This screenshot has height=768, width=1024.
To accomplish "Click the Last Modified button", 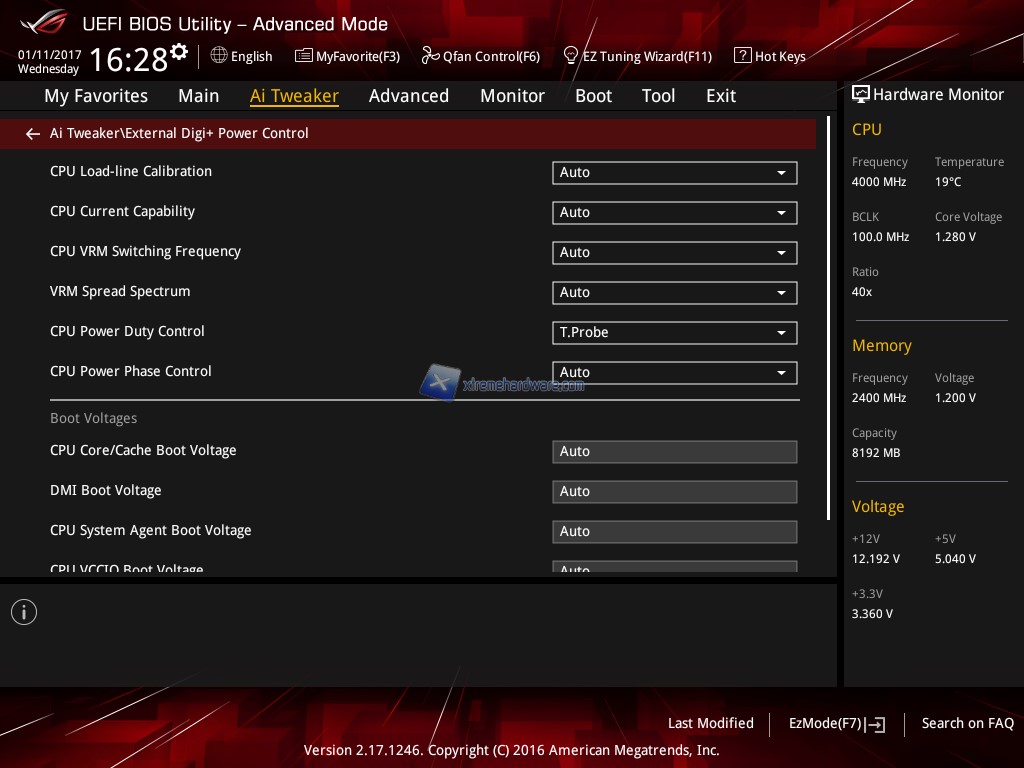I will [710, 723].
